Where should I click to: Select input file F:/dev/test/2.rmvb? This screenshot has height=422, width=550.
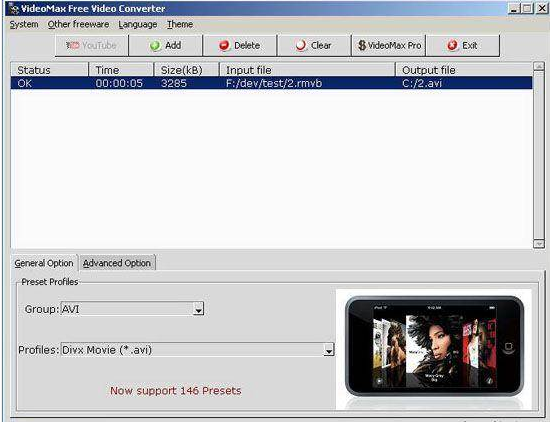(274, 83)
